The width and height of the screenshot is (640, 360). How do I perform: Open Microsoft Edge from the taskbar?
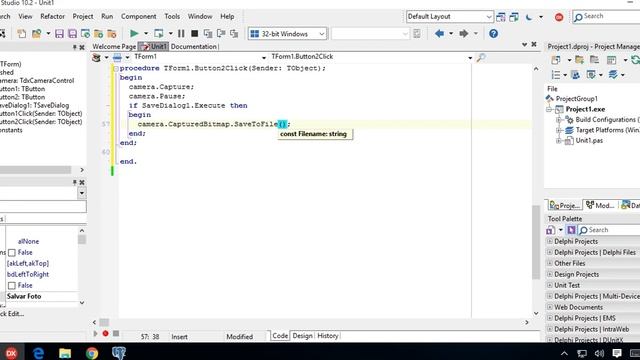[x=38, y=353]
